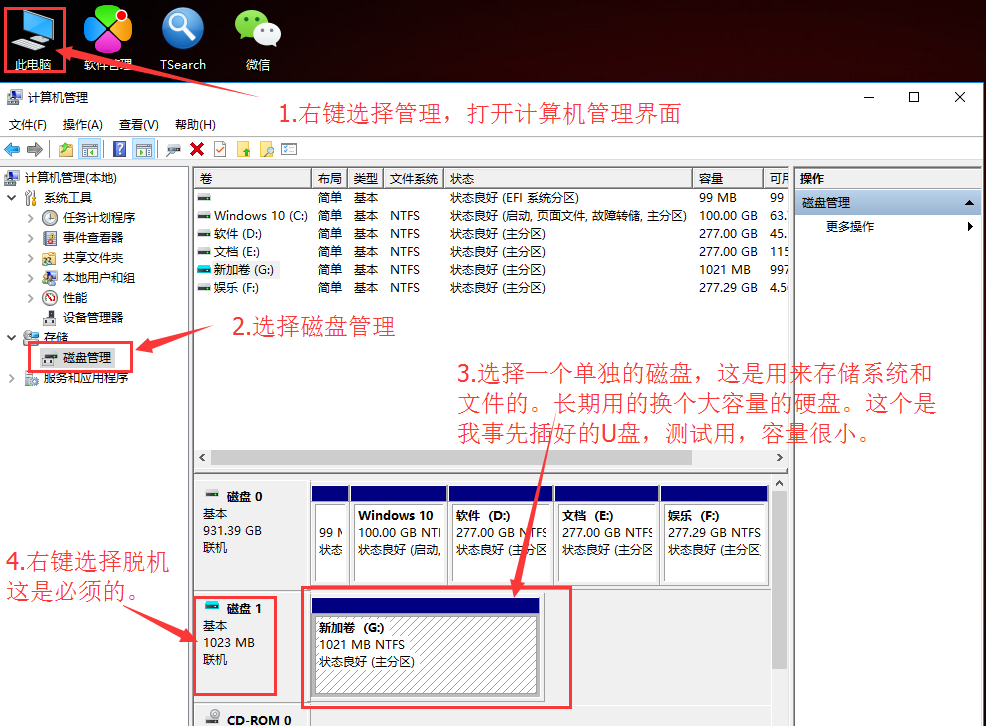The image size is (986, 726).
Task: Click the Up one level folder icon
Action: click(66, 149)
